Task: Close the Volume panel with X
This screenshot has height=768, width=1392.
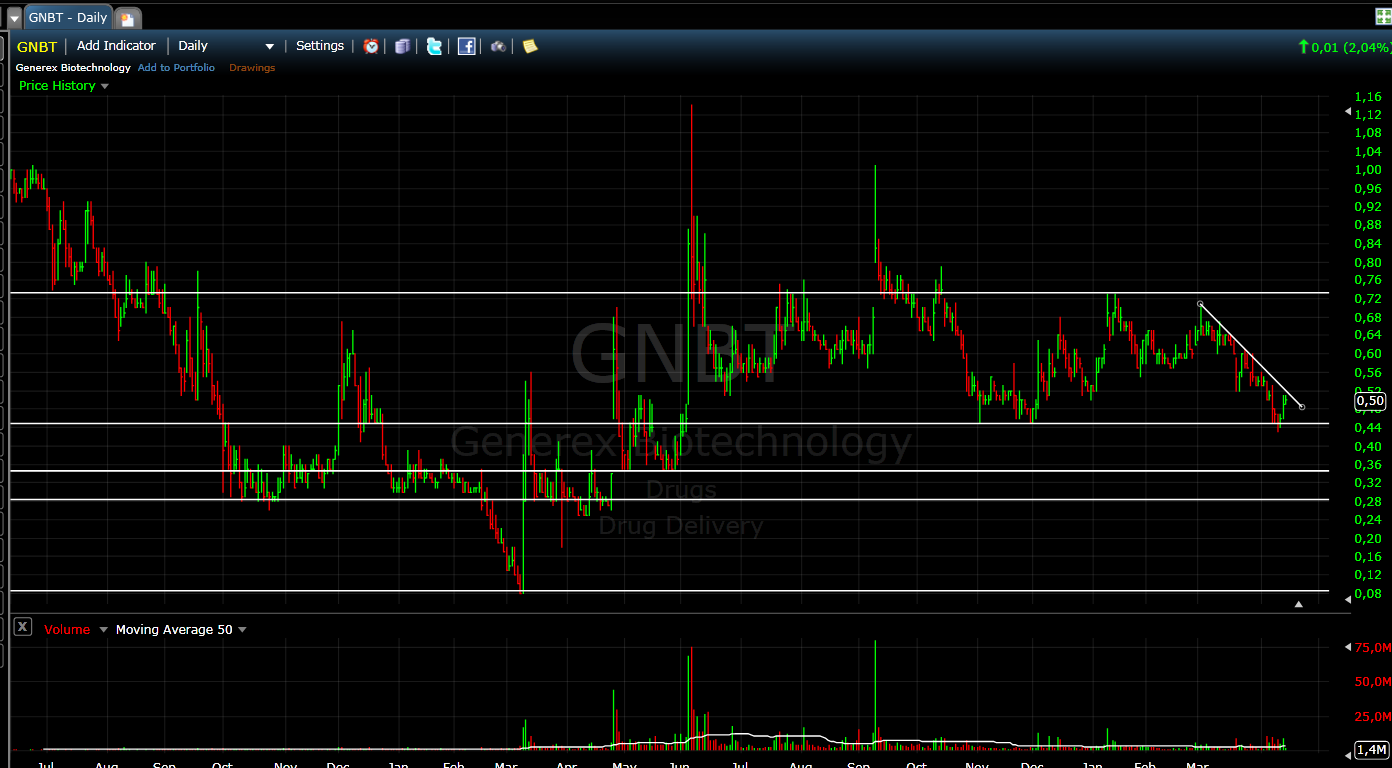Action: [23, 627]
